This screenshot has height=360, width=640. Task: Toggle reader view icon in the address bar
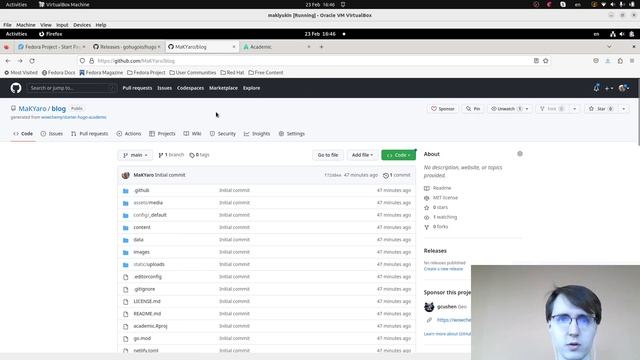(x=536, y=61)
